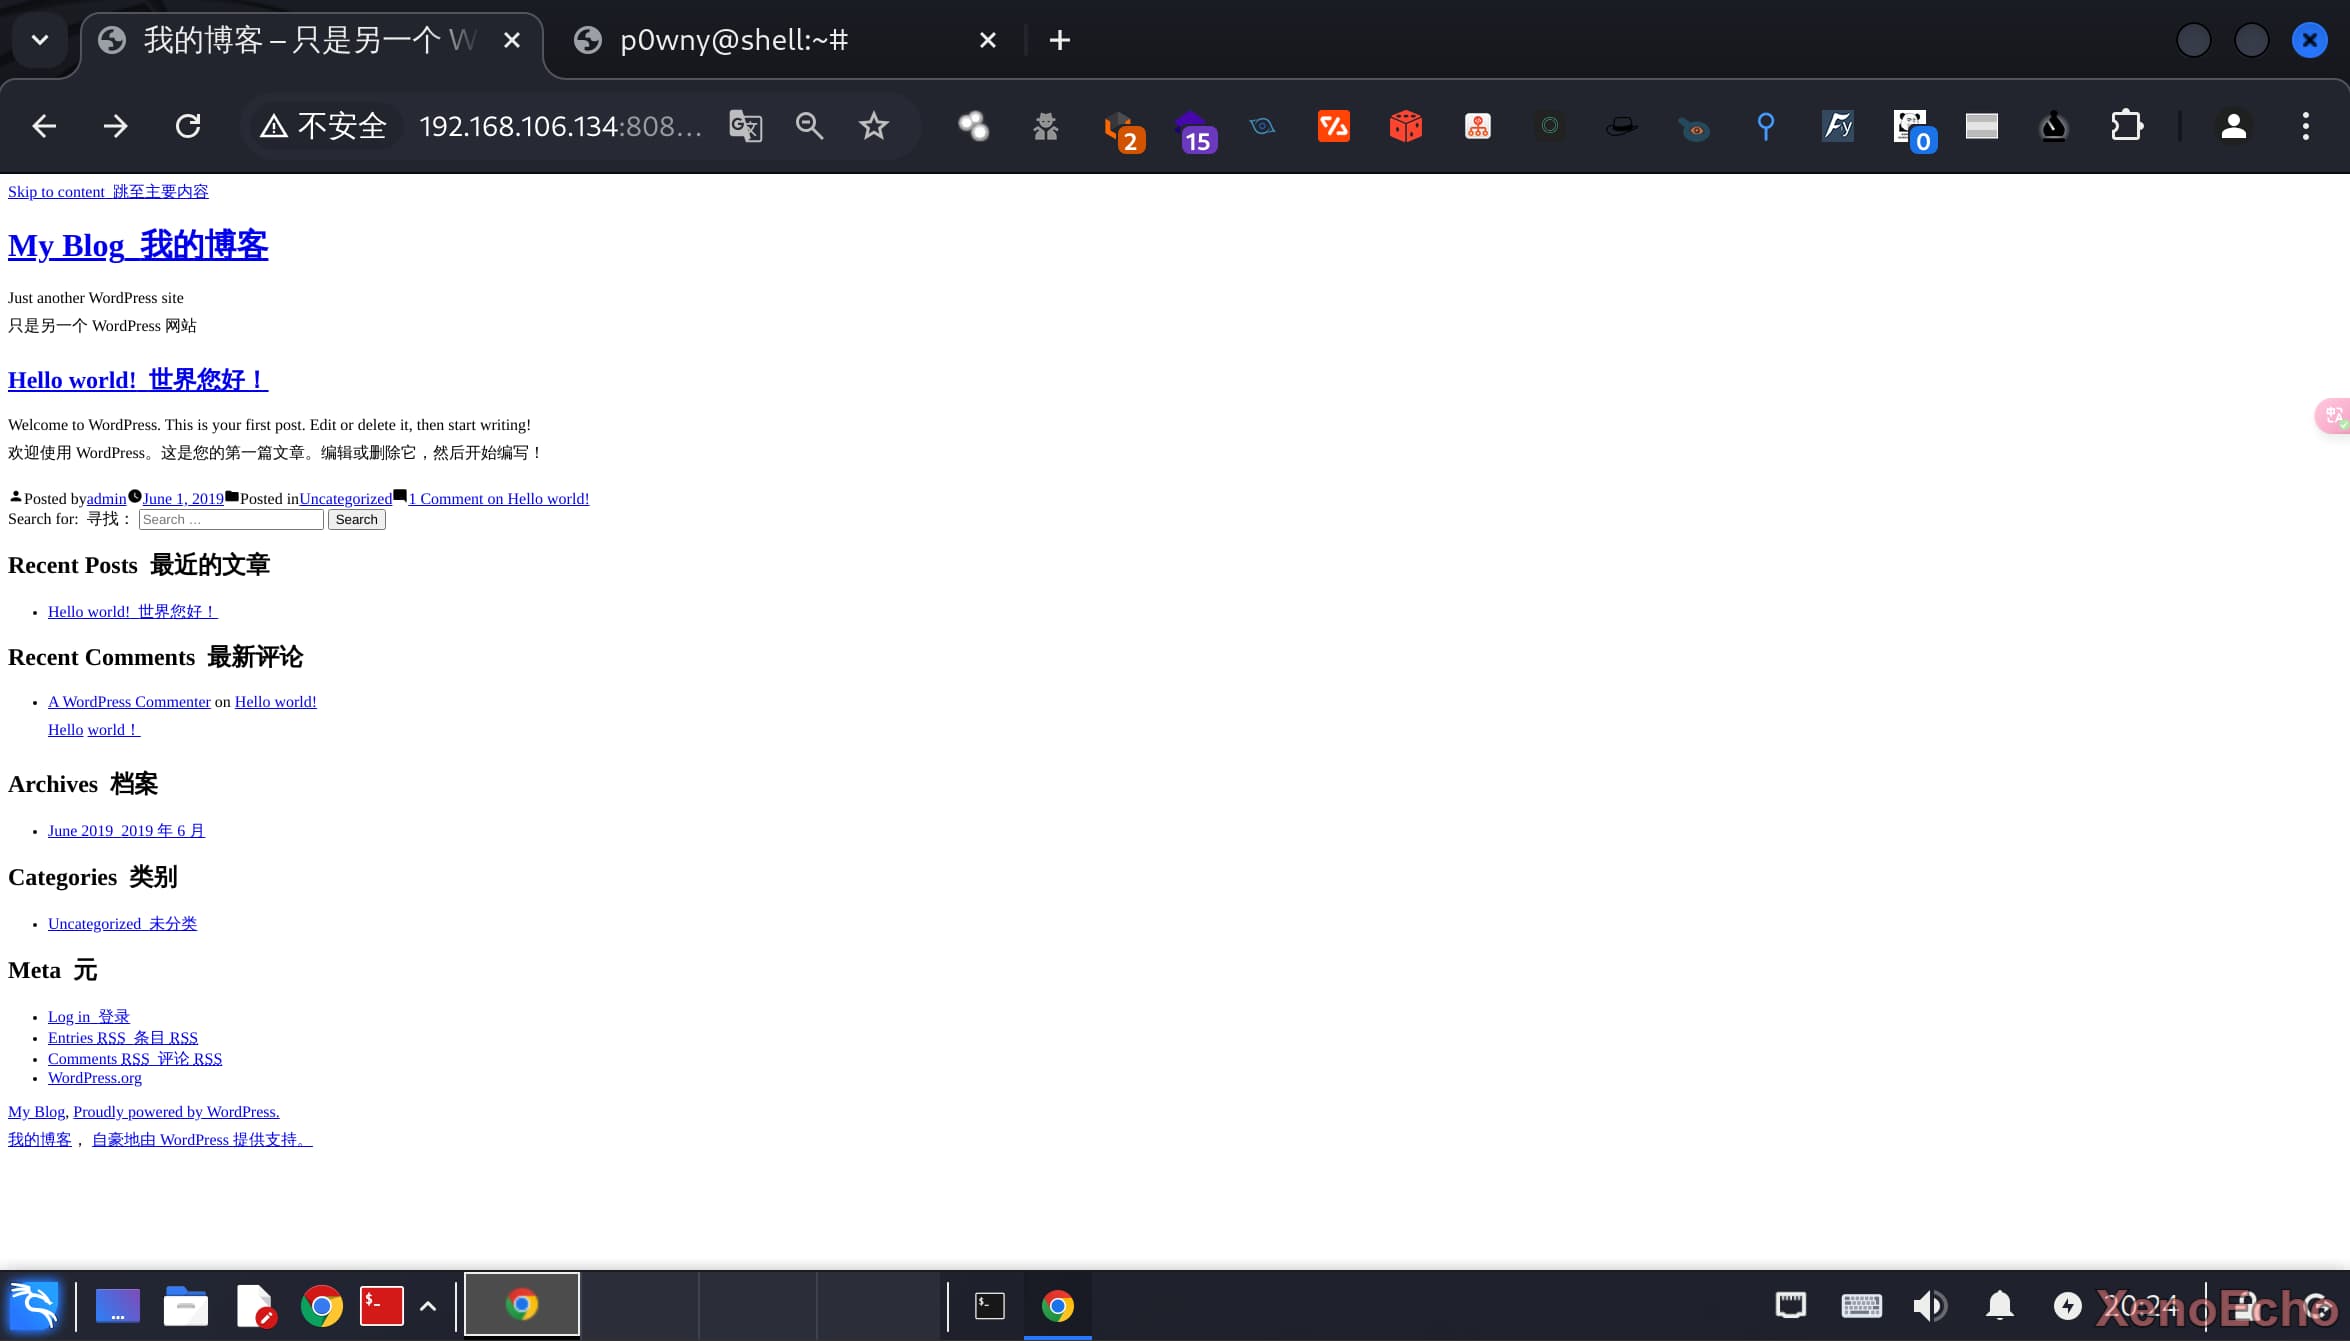Viewport: 2350px width, 1341px height.
Task: Bookmark this page with star icon
Action: (873, 126)
